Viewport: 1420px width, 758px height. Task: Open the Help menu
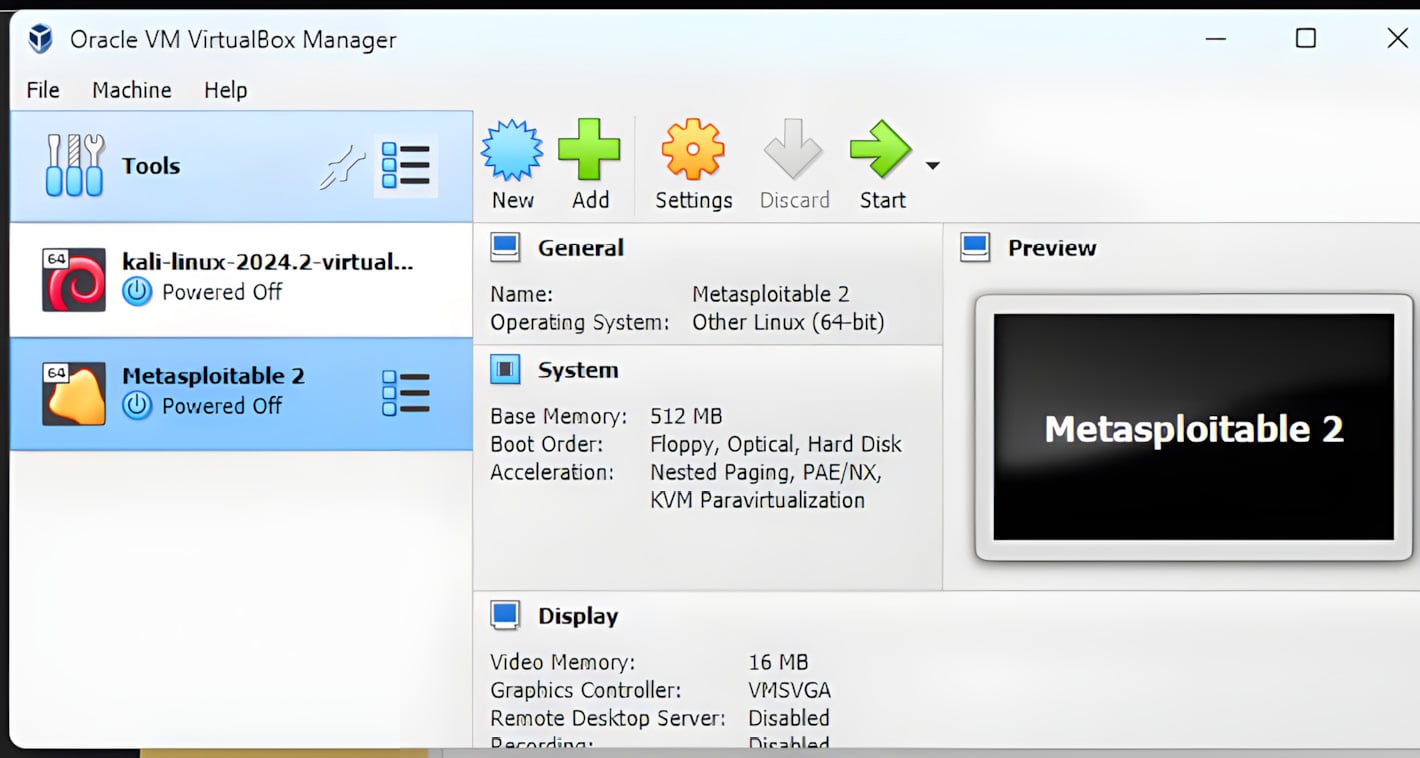click(x=225, y=90)
